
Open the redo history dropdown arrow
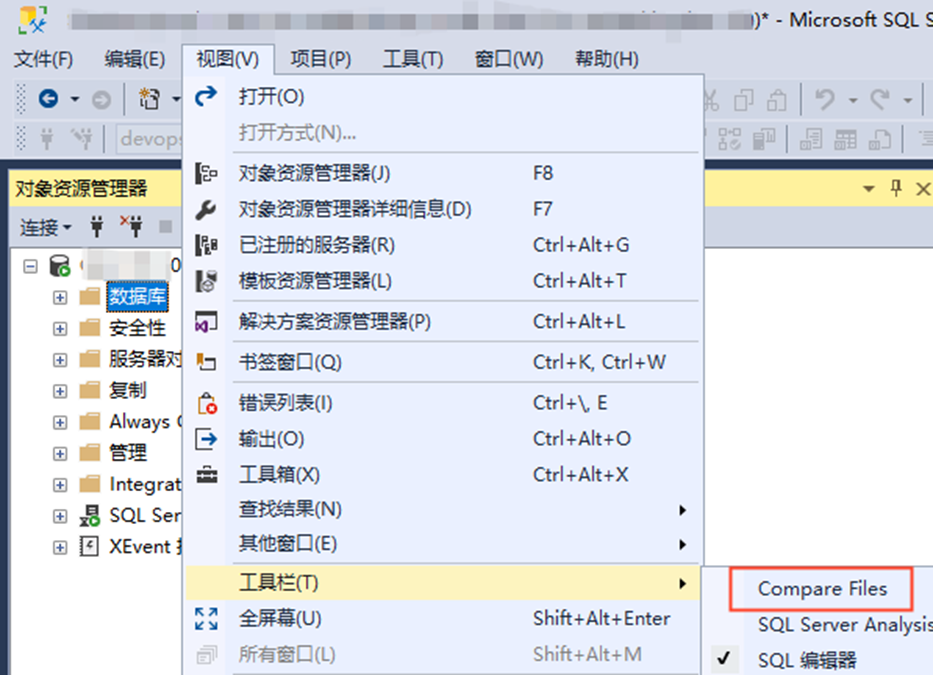(x=907, y=100)
